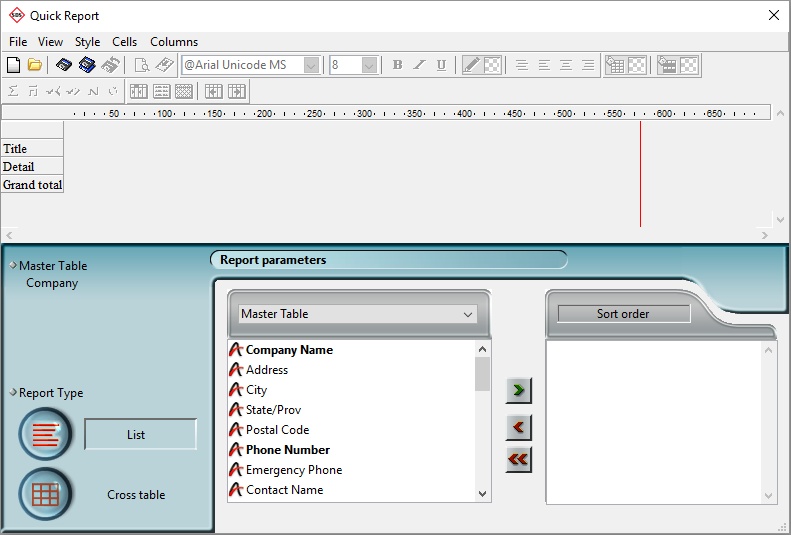Click the New report icon

pyautogui.click(x=13, y=65)
